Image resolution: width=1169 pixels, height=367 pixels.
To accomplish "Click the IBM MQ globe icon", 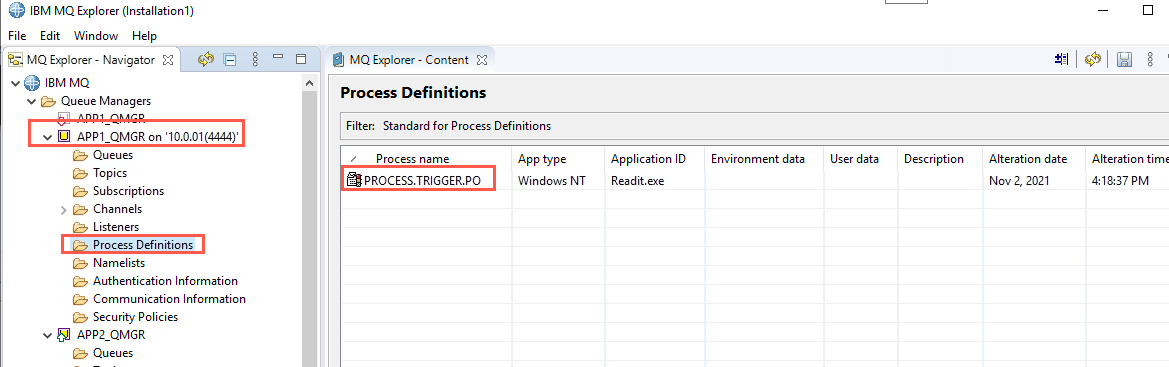I will tap(31, 82).
